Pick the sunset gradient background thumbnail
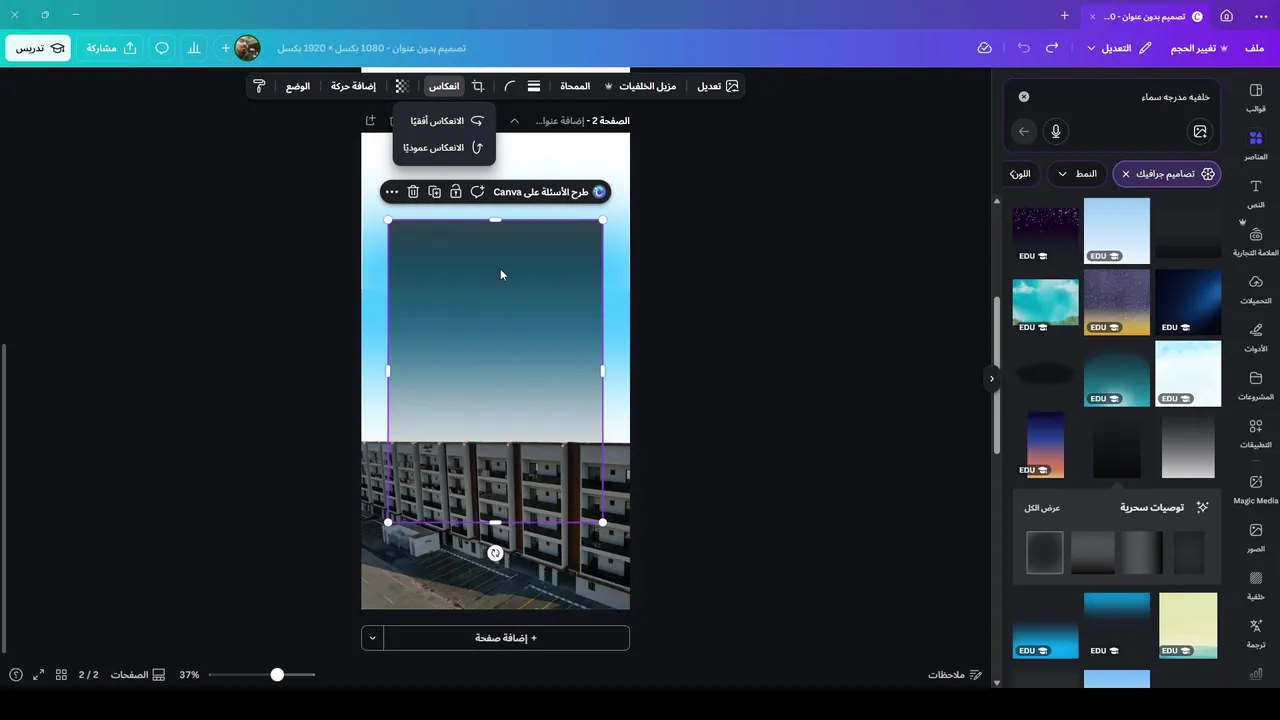Image resolution: width=1280 pixels, height=720 pixels. (1046, 445)
